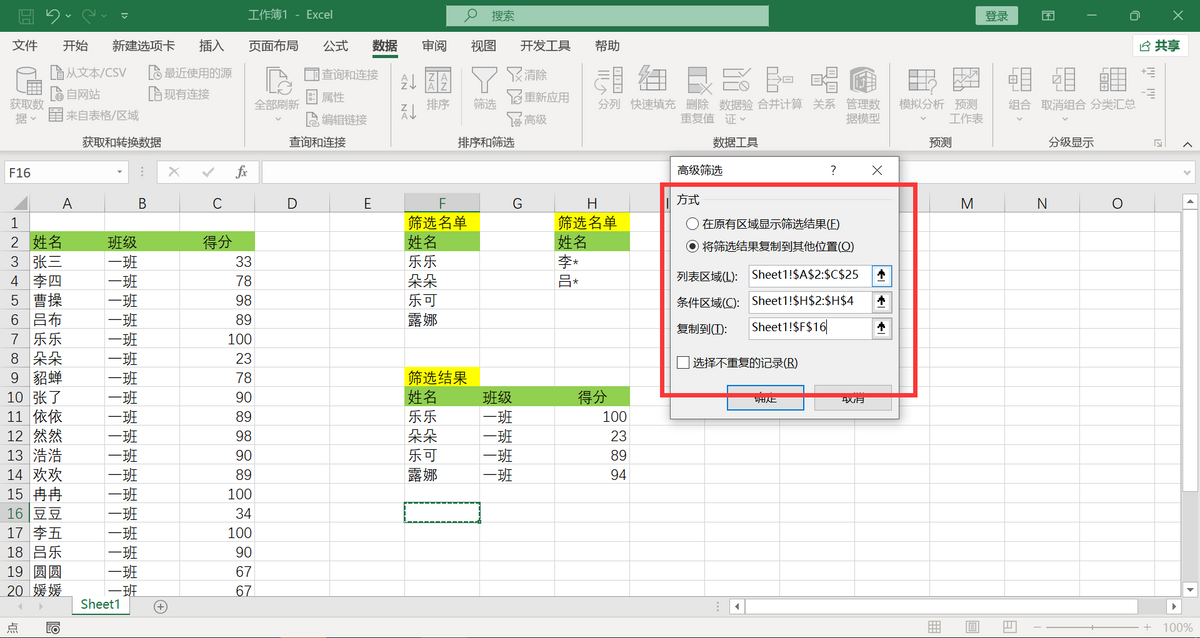Click the 排序 sort icon
The width and height of the screenshot is (1200, 638).
[x=438, y=88]
